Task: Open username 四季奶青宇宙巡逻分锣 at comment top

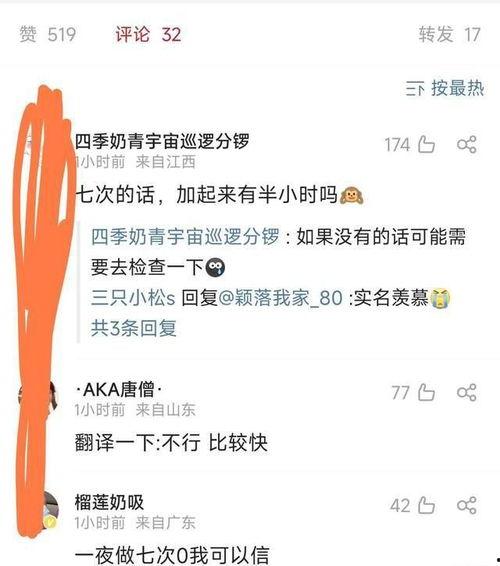Action: click(x=162, y=141)
